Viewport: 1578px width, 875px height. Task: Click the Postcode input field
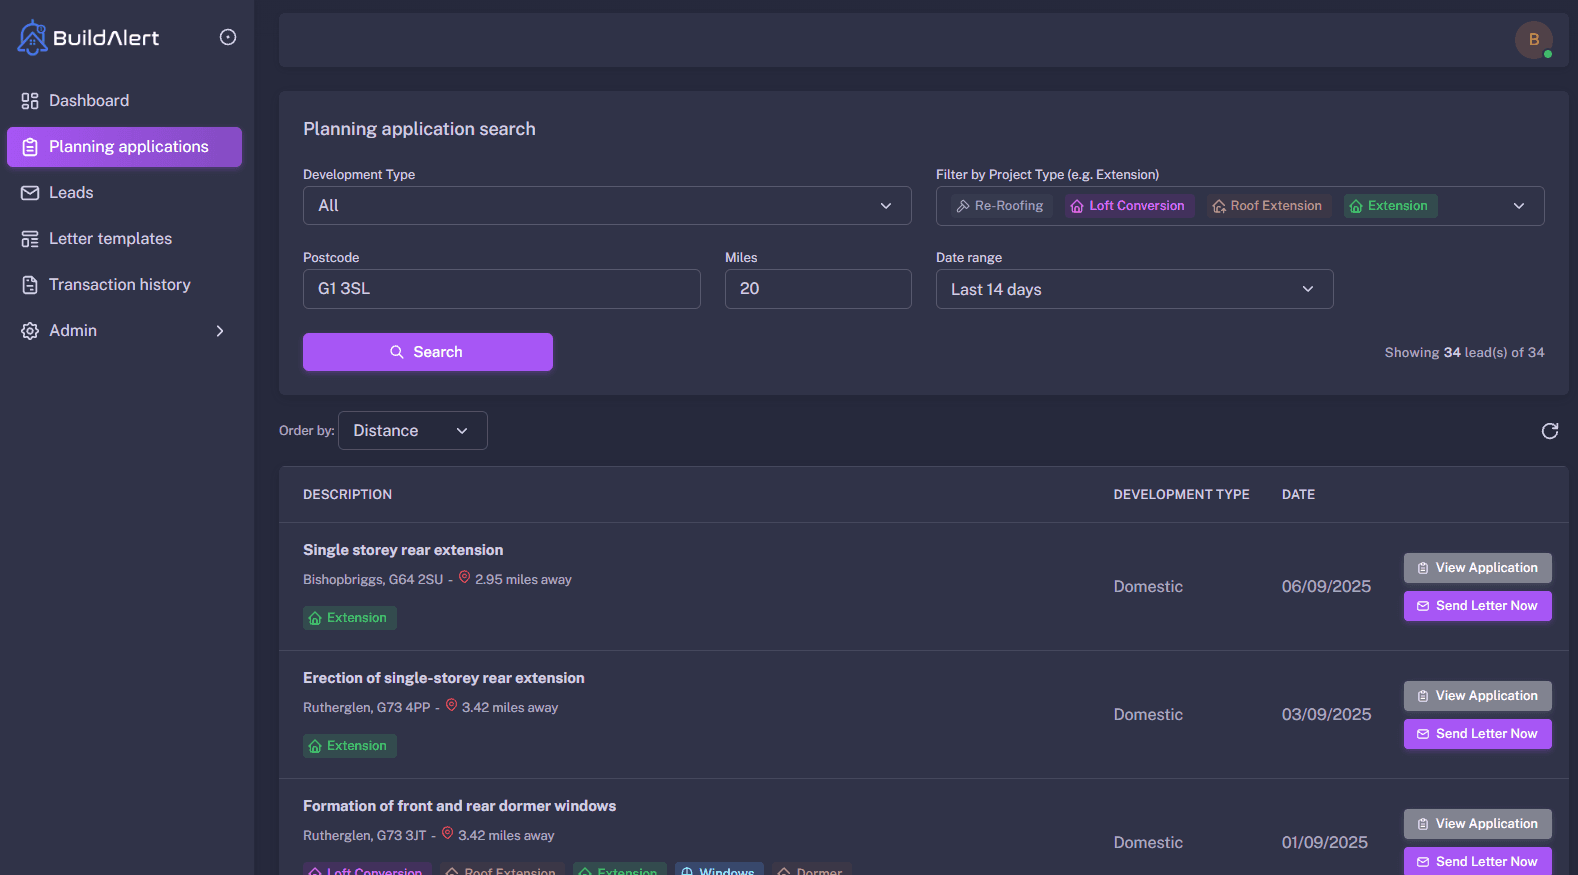(x=501, y=289)
